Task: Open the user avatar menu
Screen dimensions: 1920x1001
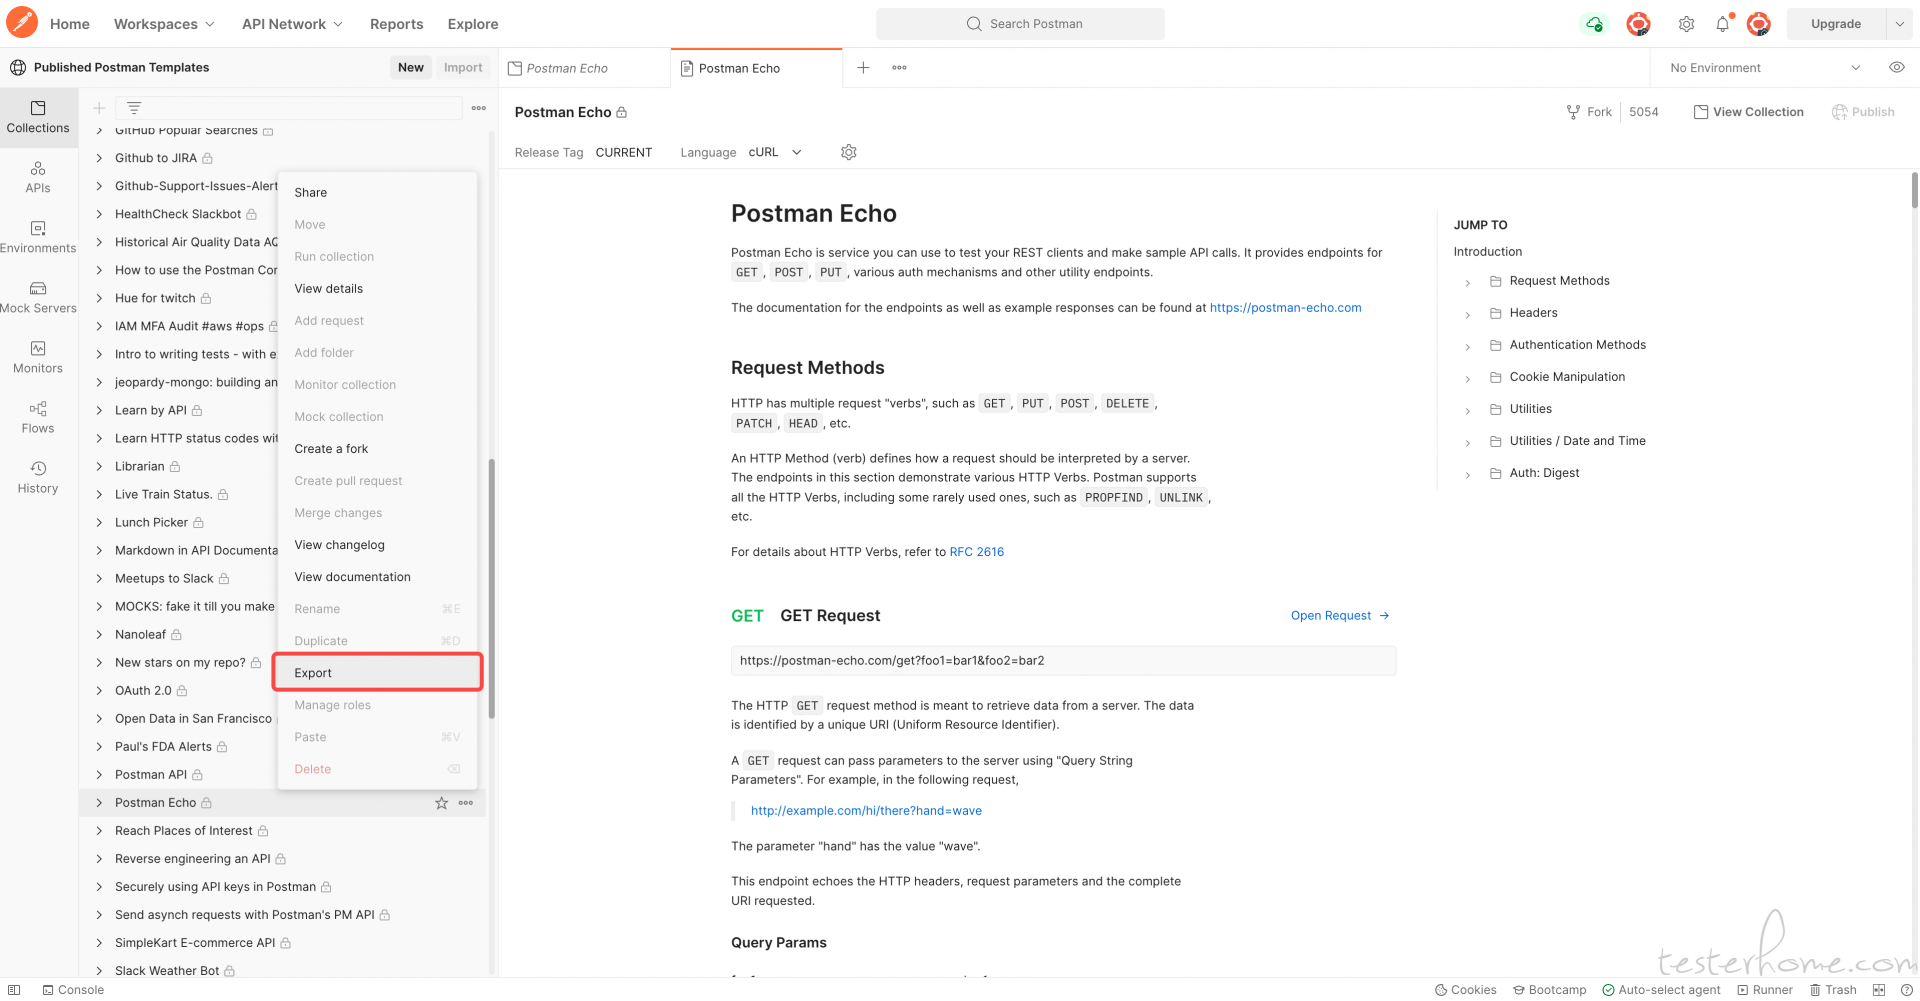Action: (x=1758, y=24)
